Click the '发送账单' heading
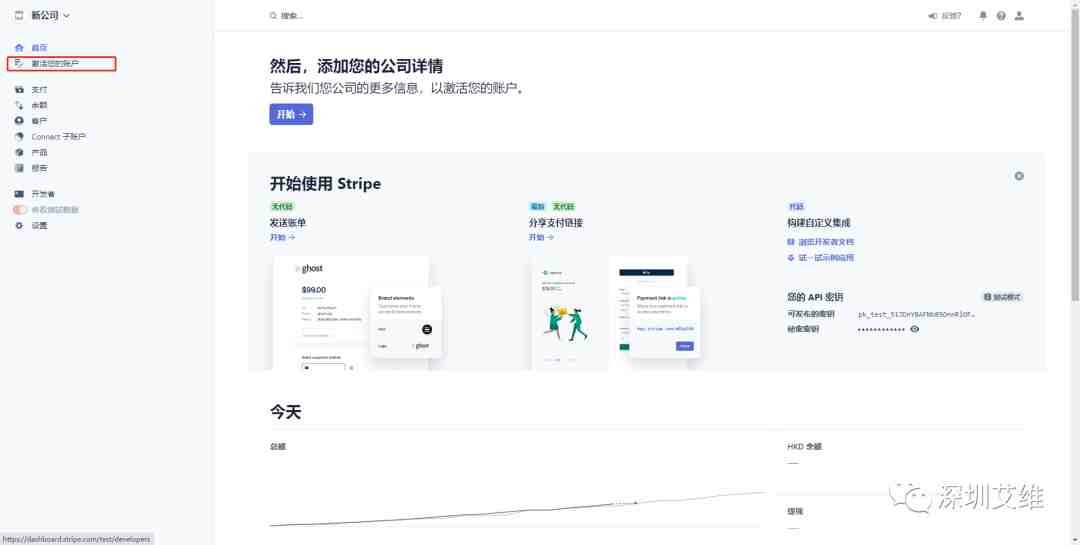This screenshot has width=1080, height=545. click(288, 223)
